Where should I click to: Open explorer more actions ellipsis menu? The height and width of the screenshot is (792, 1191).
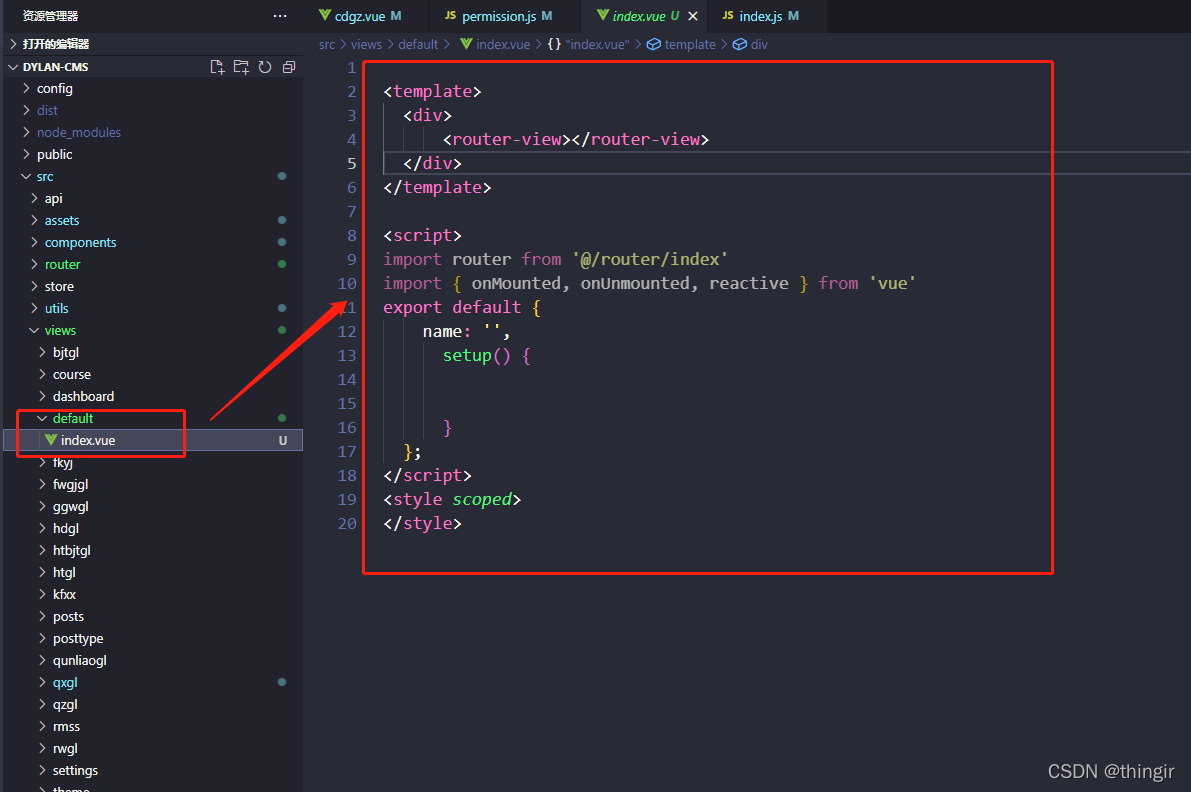point(280,16)
